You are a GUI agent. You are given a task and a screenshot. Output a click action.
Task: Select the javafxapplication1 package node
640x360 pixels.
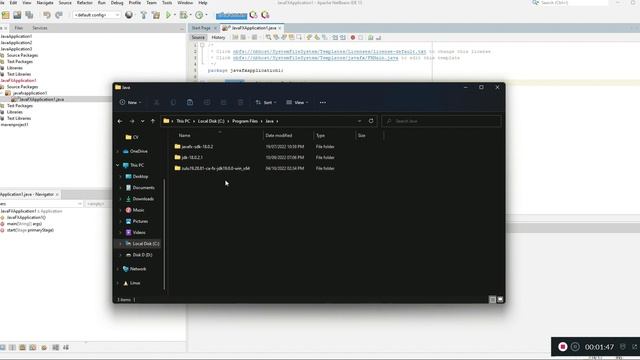click(30, 93)
